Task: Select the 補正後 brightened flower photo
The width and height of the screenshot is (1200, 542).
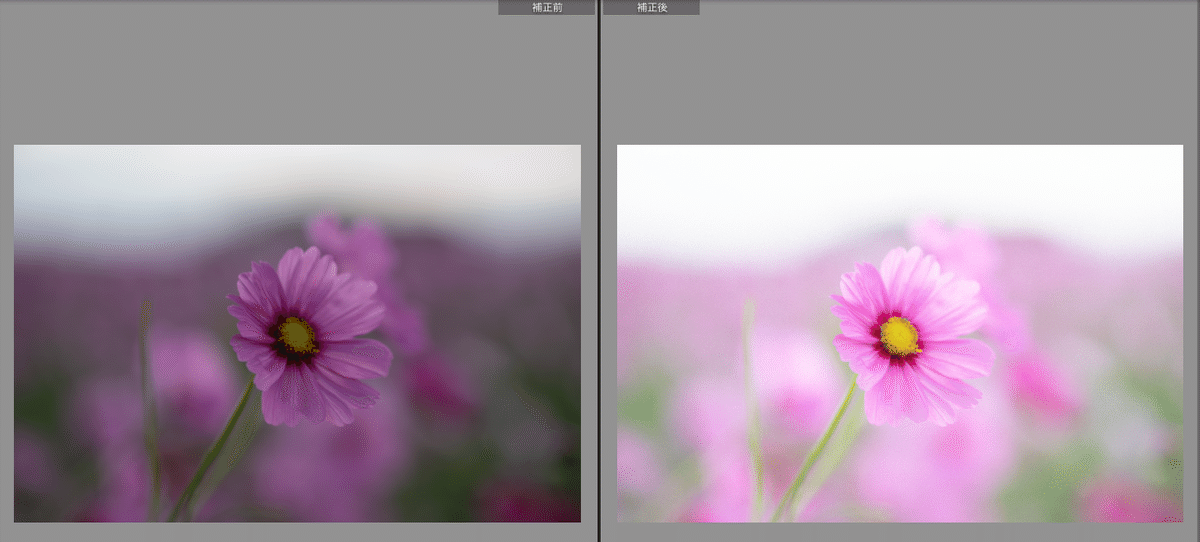Action: [900, 333]
